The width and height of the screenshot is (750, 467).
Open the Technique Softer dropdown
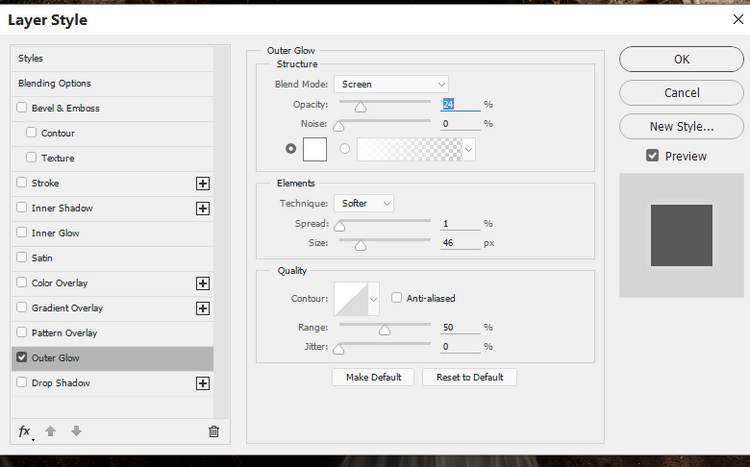click(x=364, y=203)
